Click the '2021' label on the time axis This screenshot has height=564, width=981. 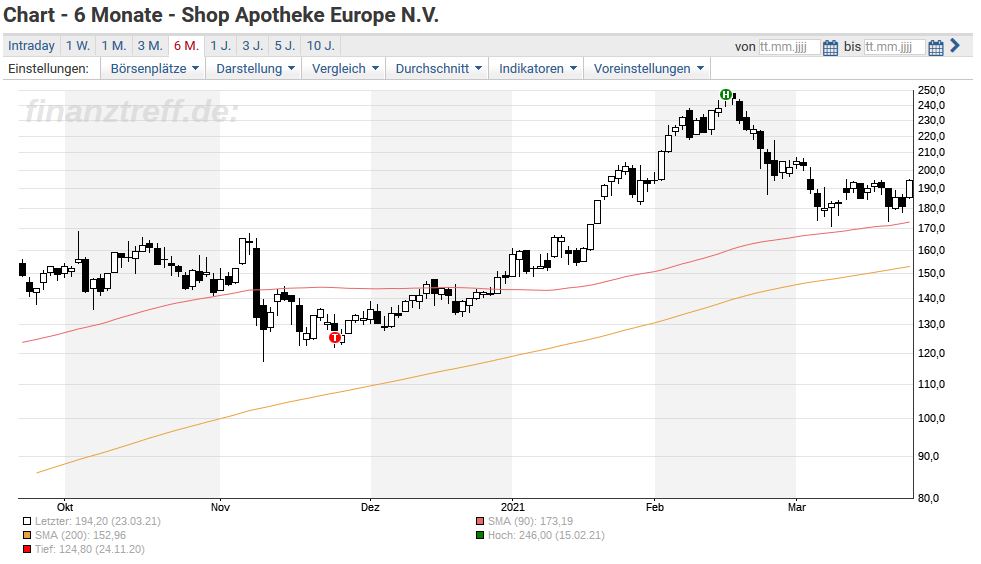[x=512, y=507]
